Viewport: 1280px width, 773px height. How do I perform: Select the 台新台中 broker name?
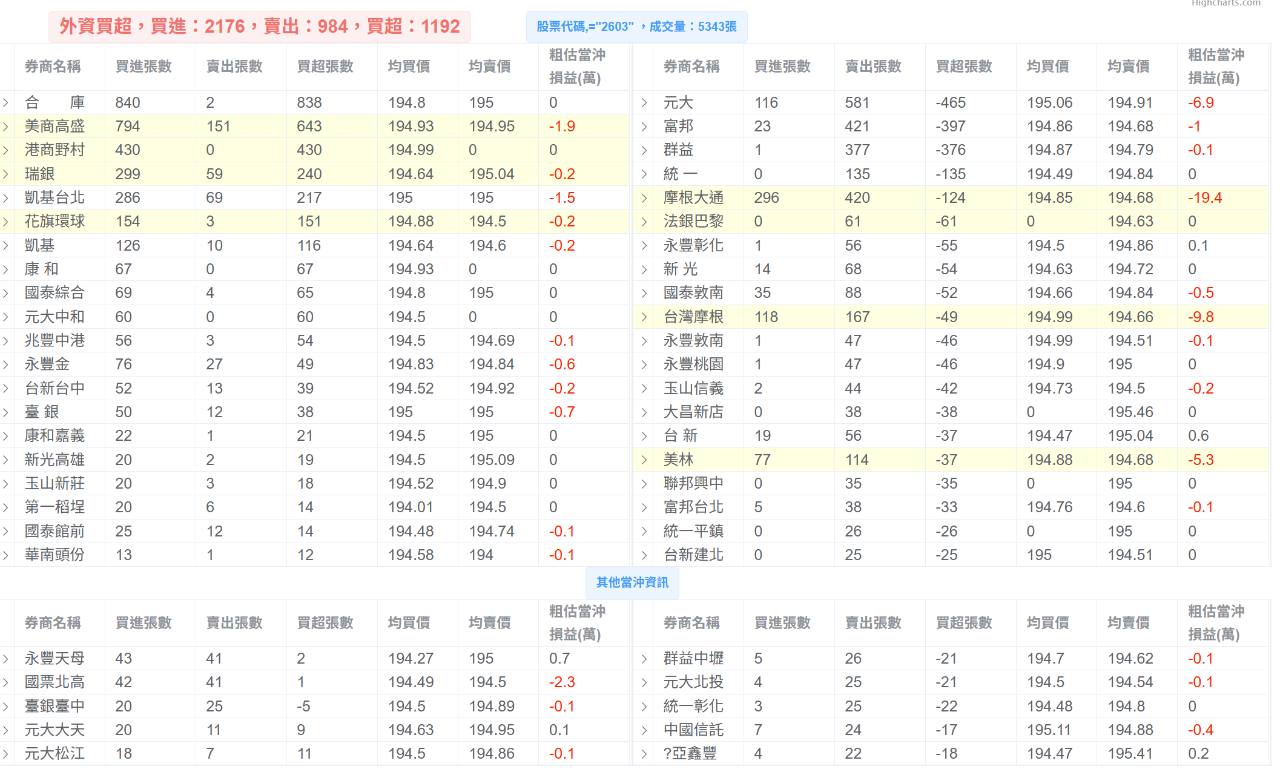point(54,389)
